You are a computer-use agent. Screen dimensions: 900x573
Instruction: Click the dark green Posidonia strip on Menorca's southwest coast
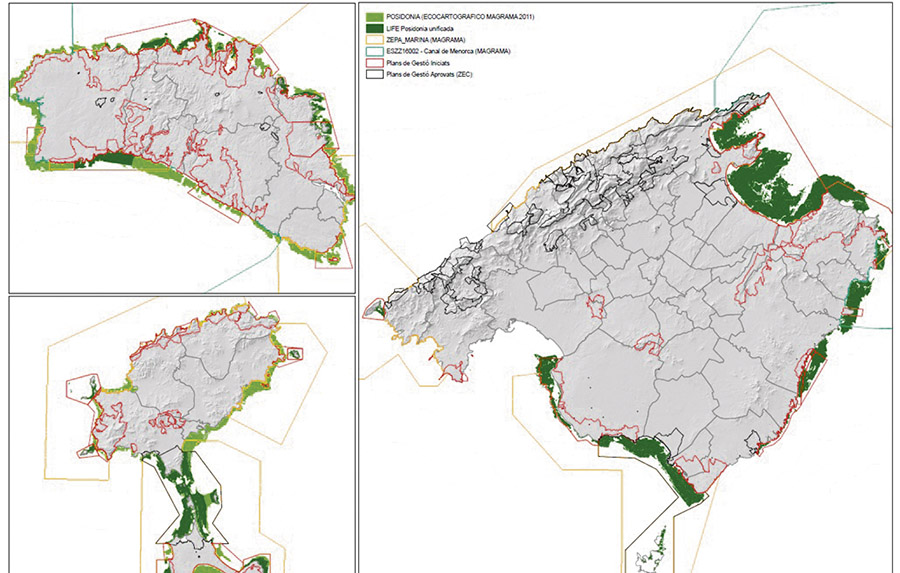click(115, 160)
